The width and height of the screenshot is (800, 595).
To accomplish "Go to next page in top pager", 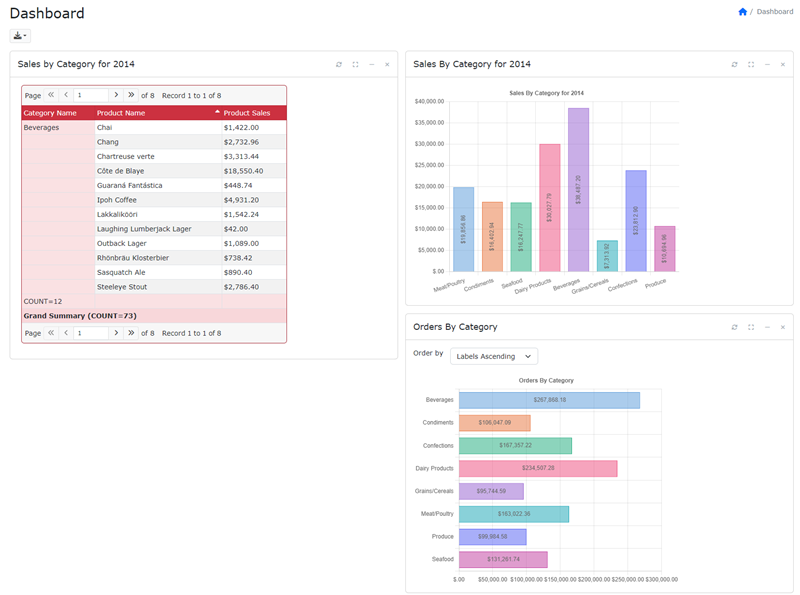I will 116,95.
